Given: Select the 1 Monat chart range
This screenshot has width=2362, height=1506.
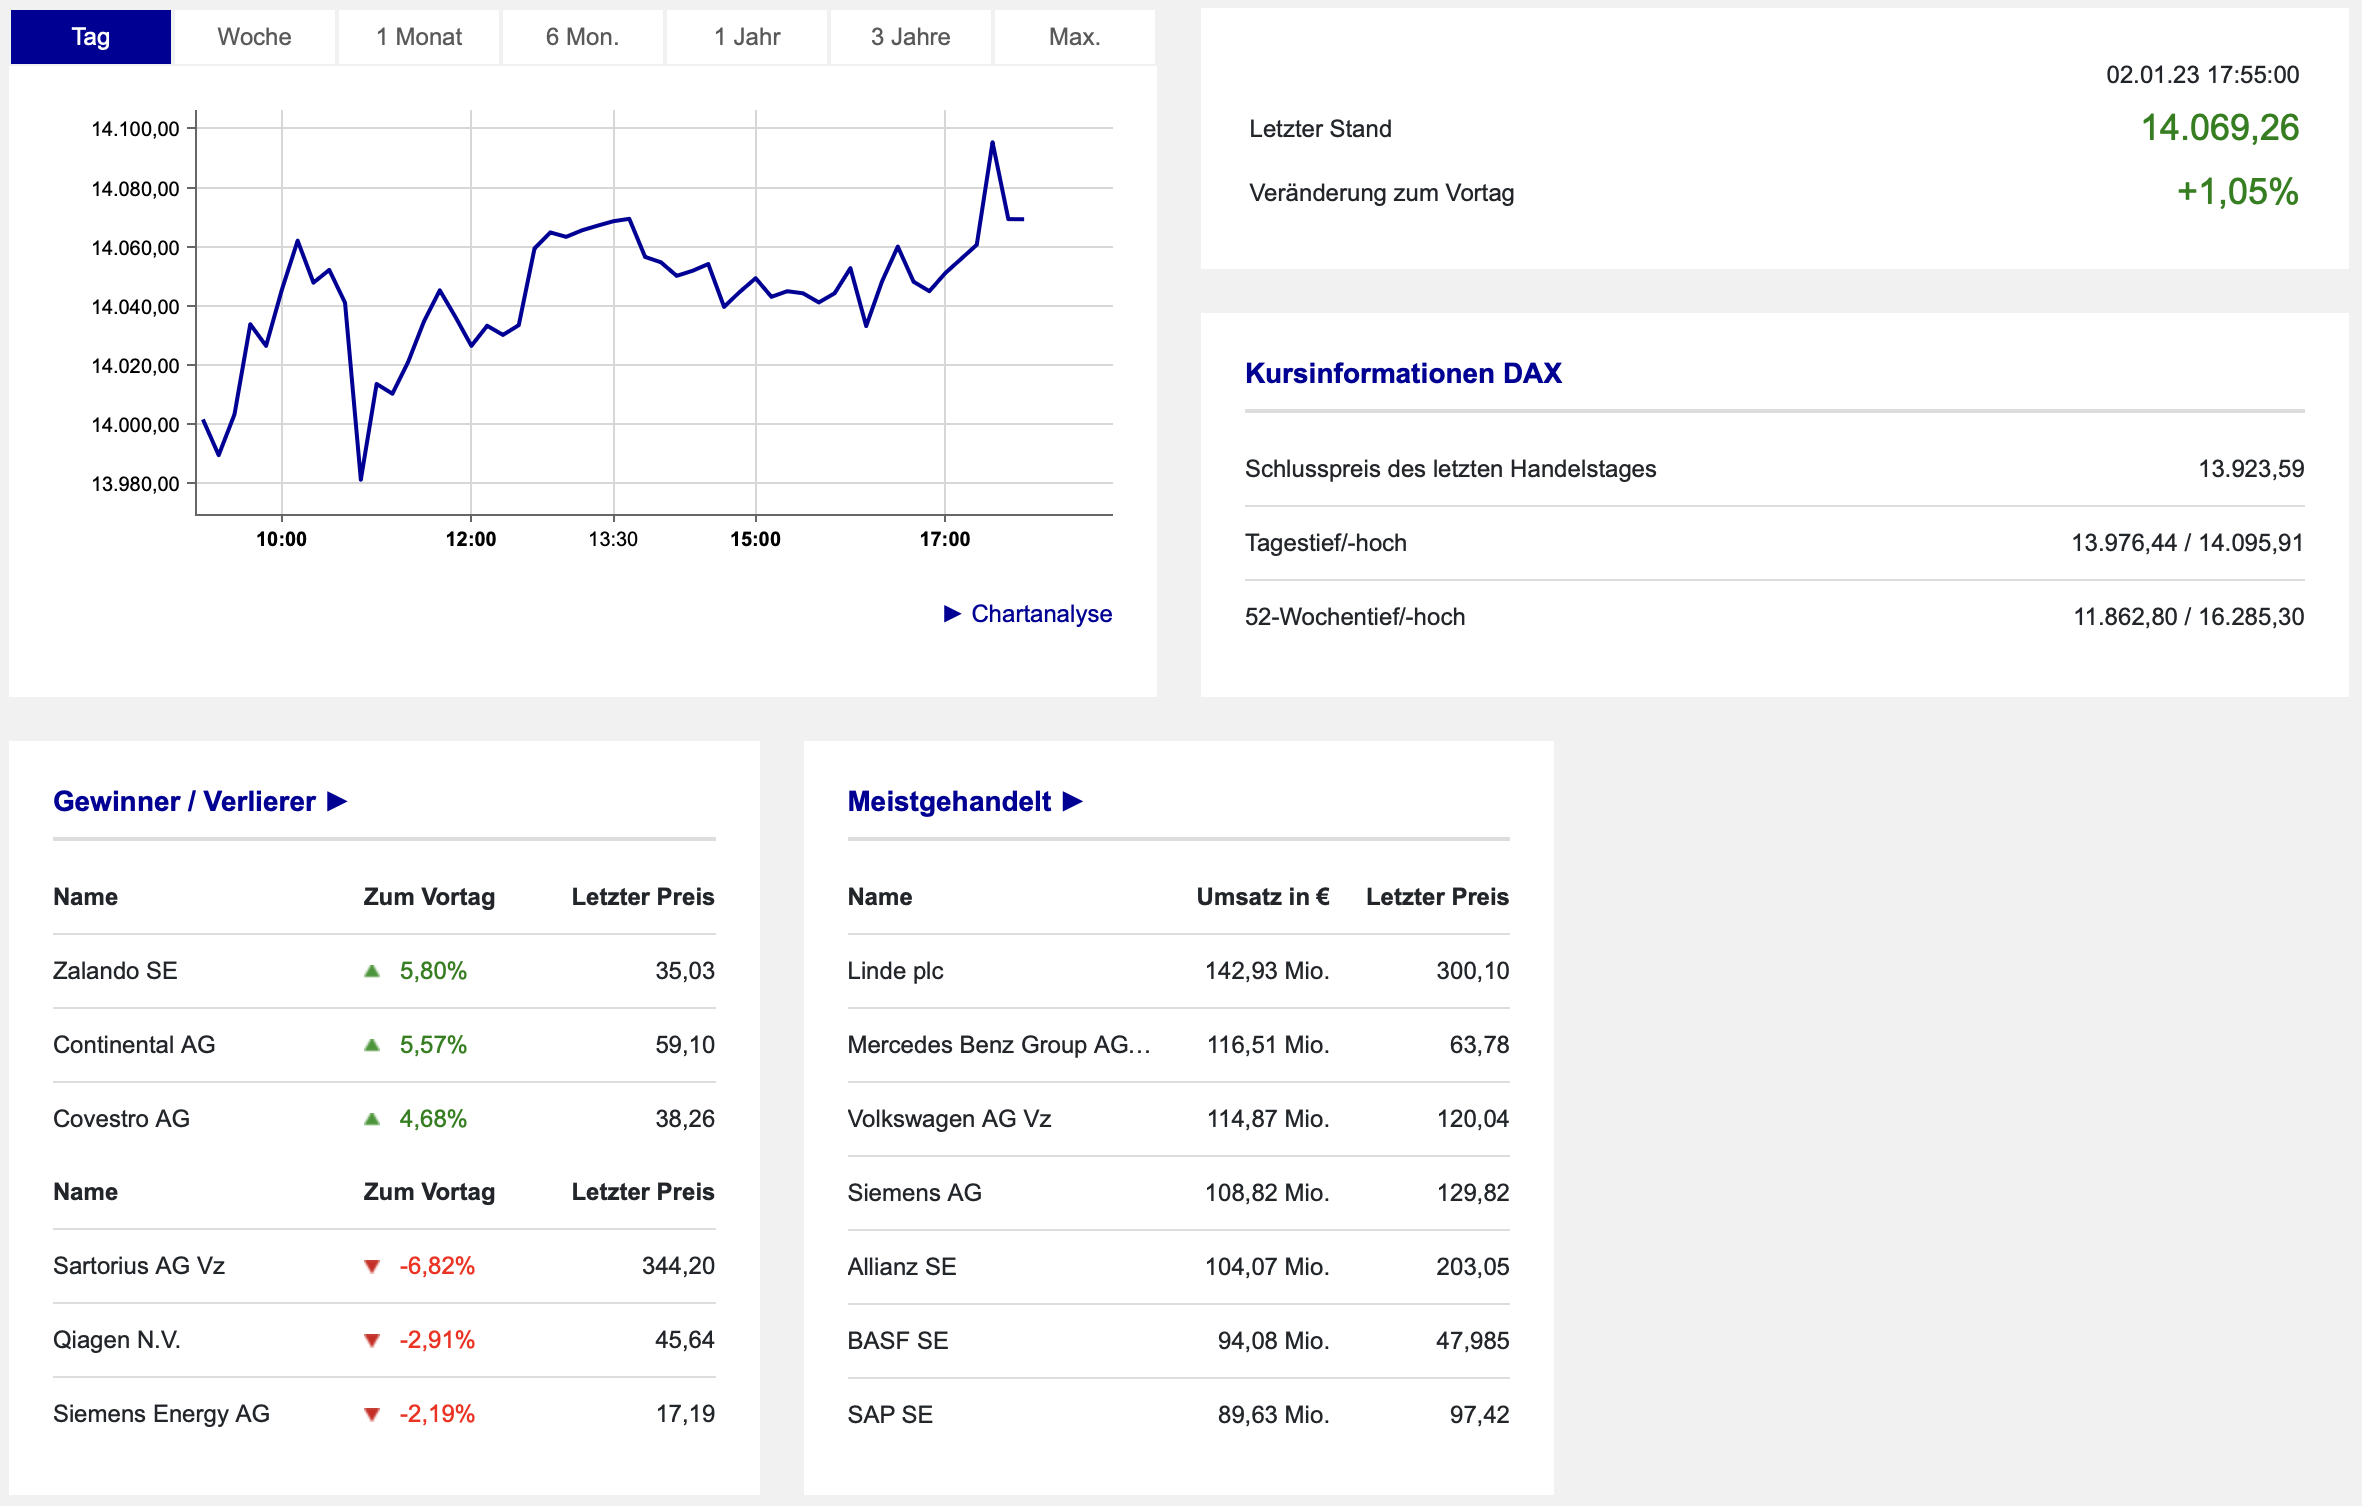Looking at the screenshot, I should [x=419, y=37].
